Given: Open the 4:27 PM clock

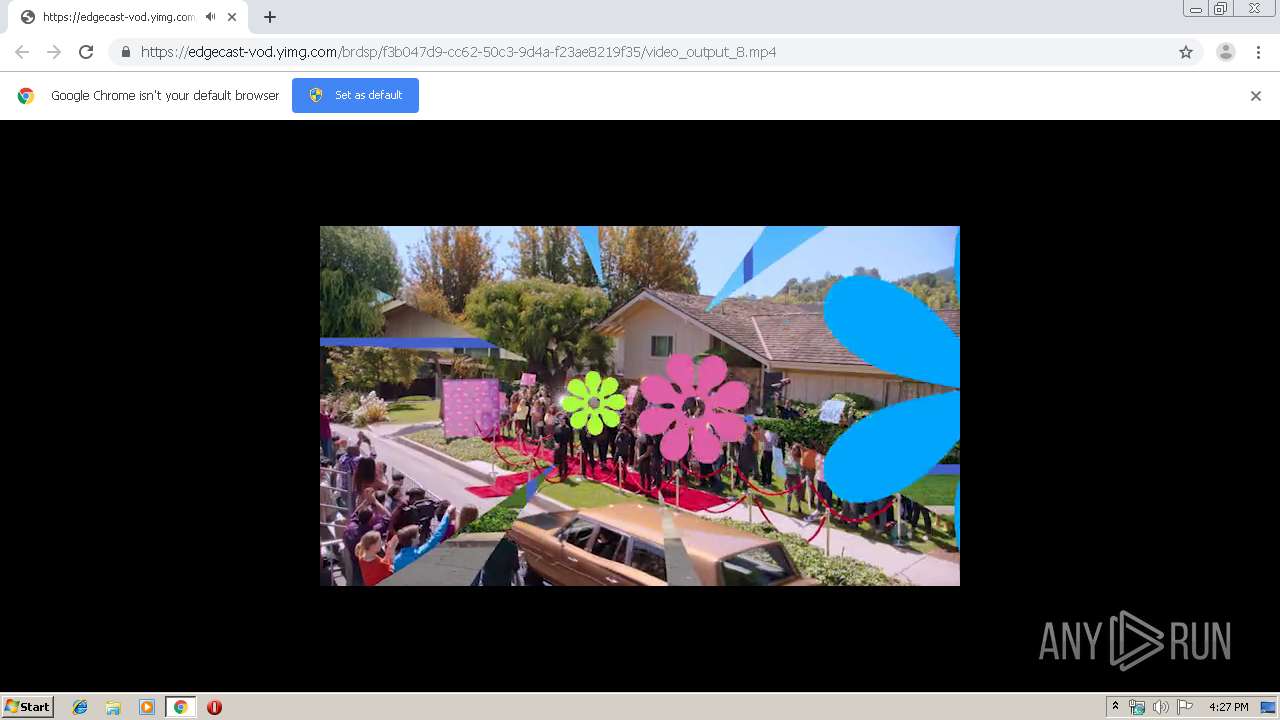Looking at the screenshot, I should pos(1228,707).
